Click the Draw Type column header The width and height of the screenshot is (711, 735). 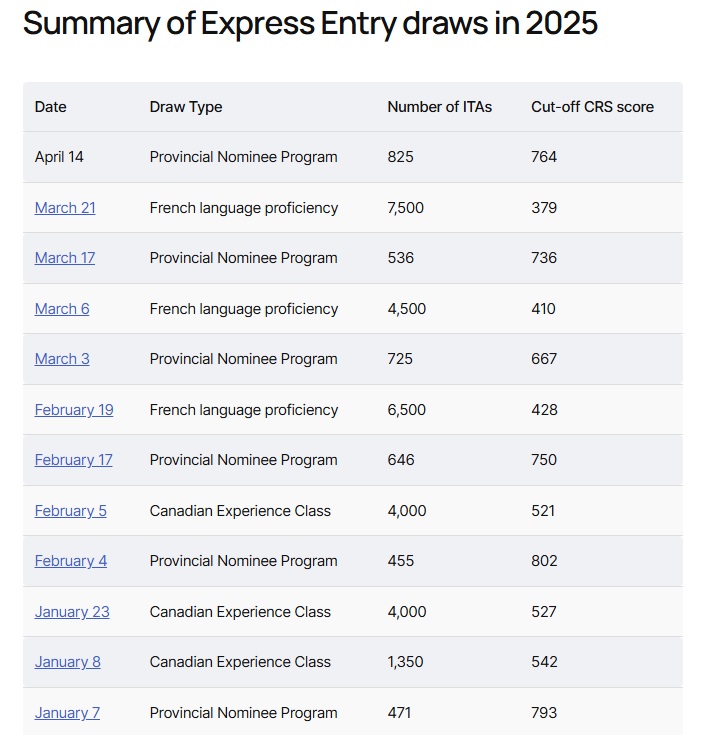186,107
